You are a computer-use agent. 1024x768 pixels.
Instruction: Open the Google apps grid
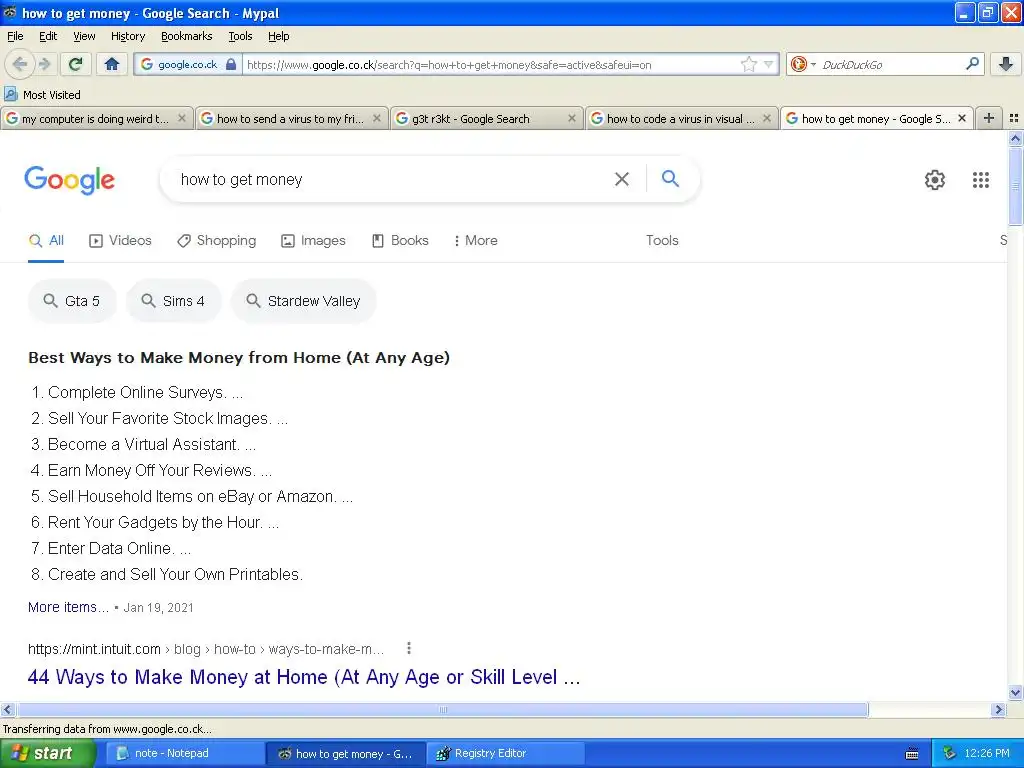[x=980, y=180]
